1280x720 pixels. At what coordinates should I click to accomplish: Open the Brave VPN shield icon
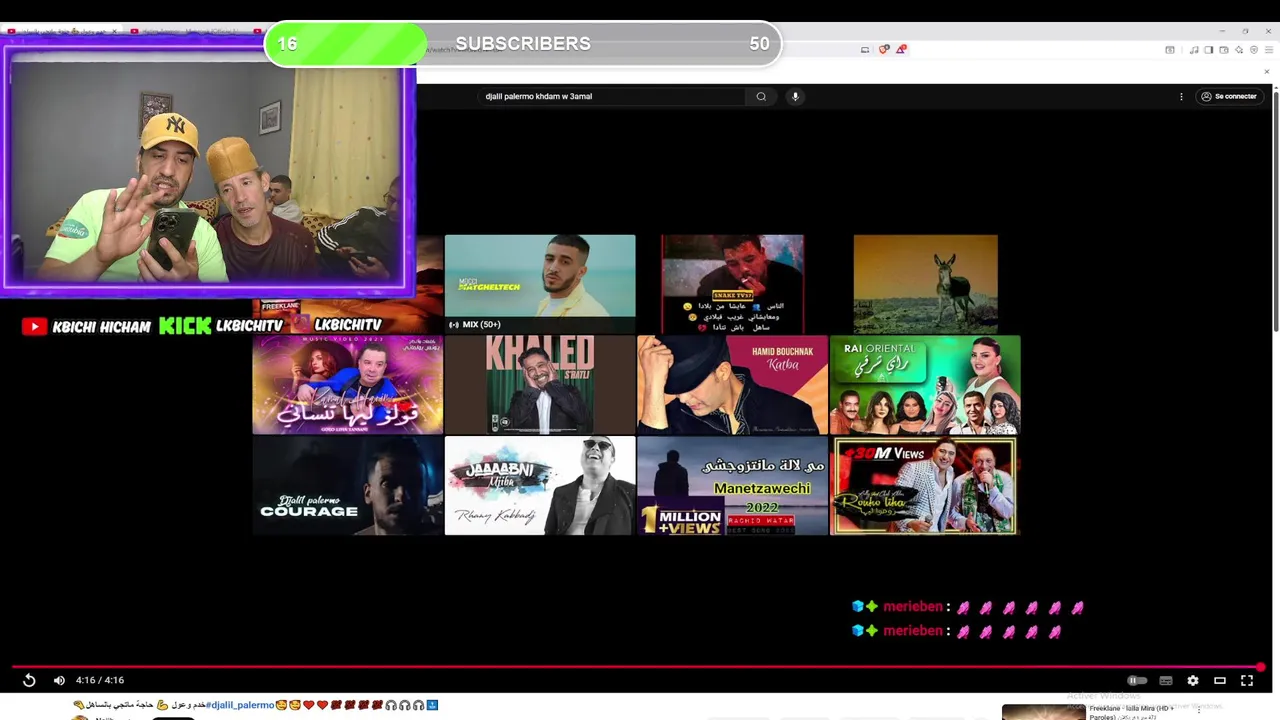[1253, 50]
